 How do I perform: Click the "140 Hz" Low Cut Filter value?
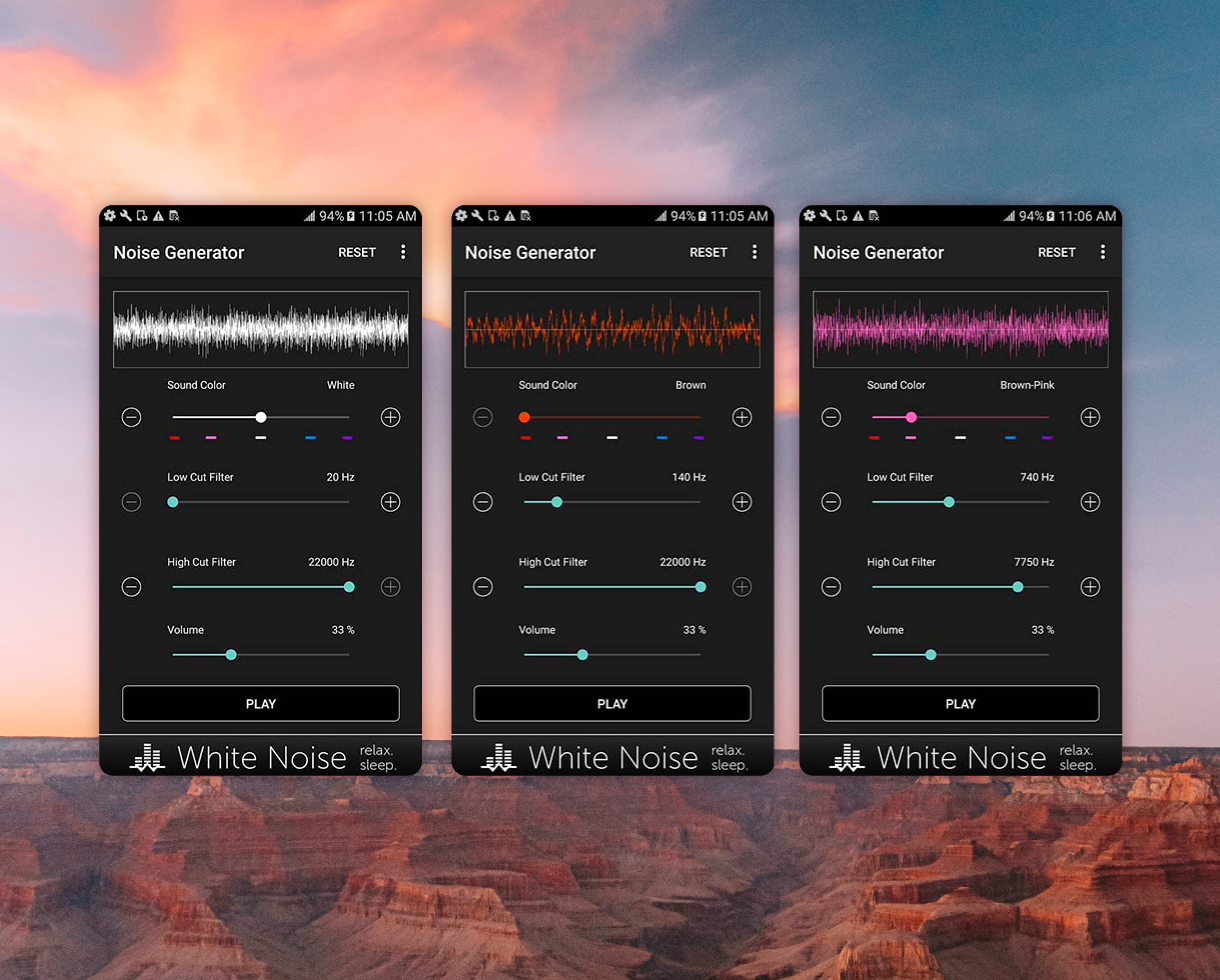coord(689,478)
